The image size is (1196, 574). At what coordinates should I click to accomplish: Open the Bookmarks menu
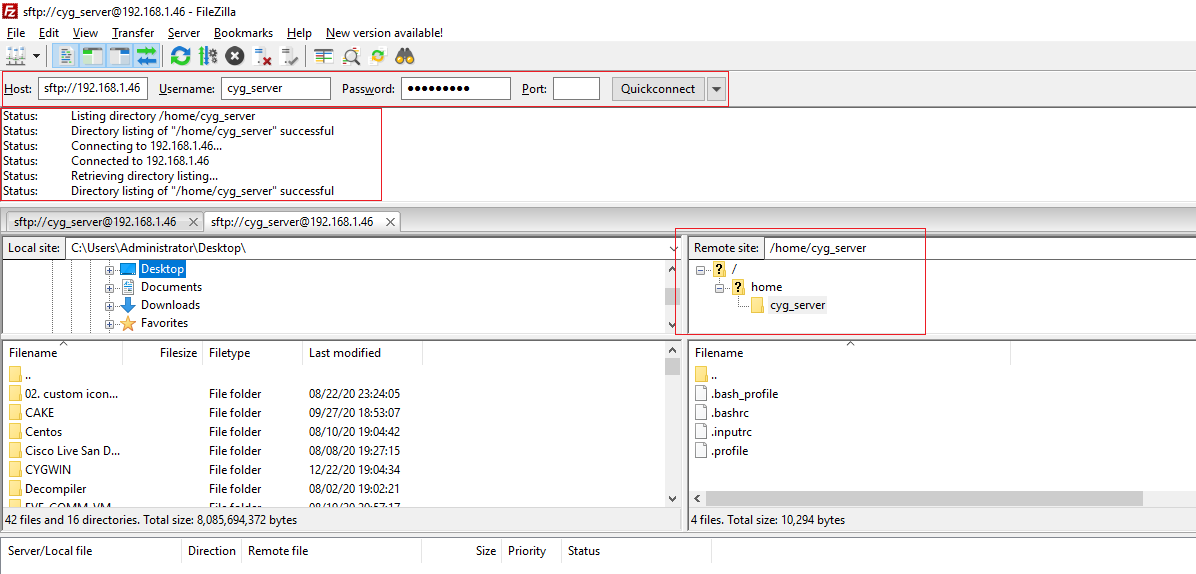[243, 33]
